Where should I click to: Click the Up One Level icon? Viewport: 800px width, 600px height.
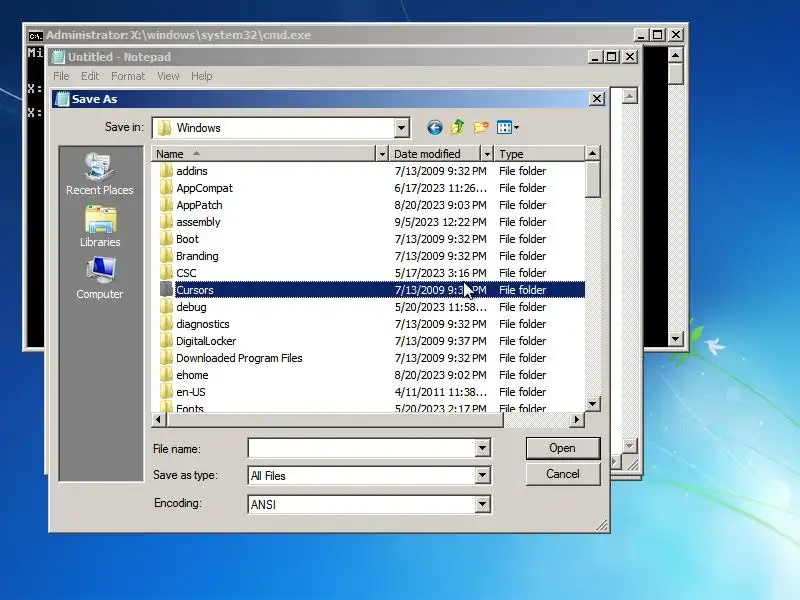458,127
